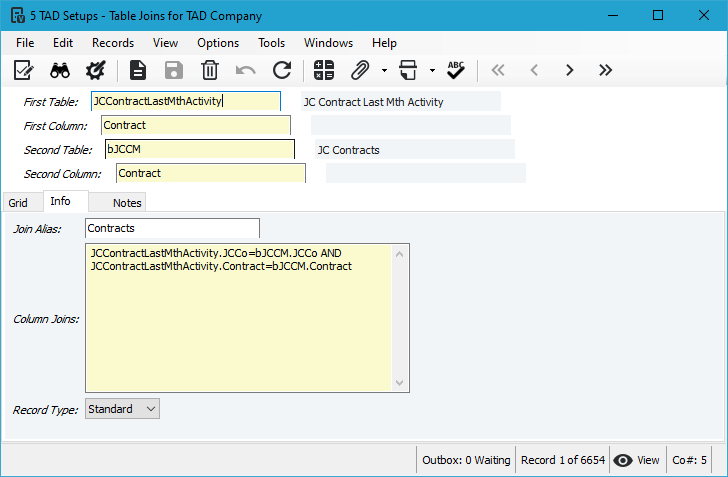Click the Join Alias field showing Contracts
The image size is (728, 477).
(x=172, y=228)
